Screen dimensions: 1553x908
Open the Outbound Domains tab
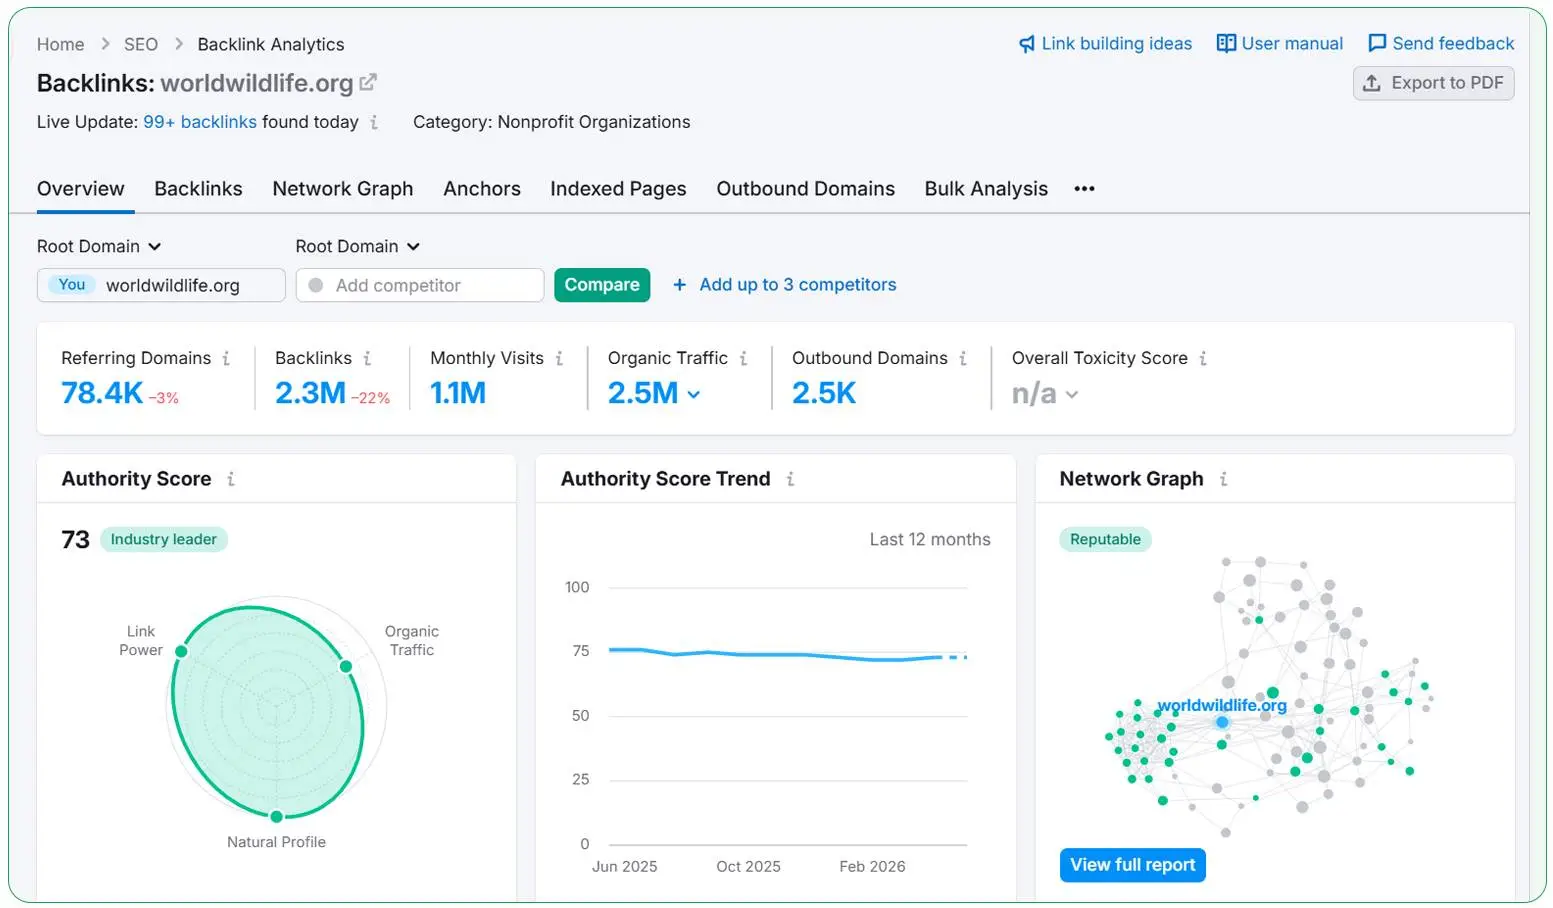coord(805,189)
